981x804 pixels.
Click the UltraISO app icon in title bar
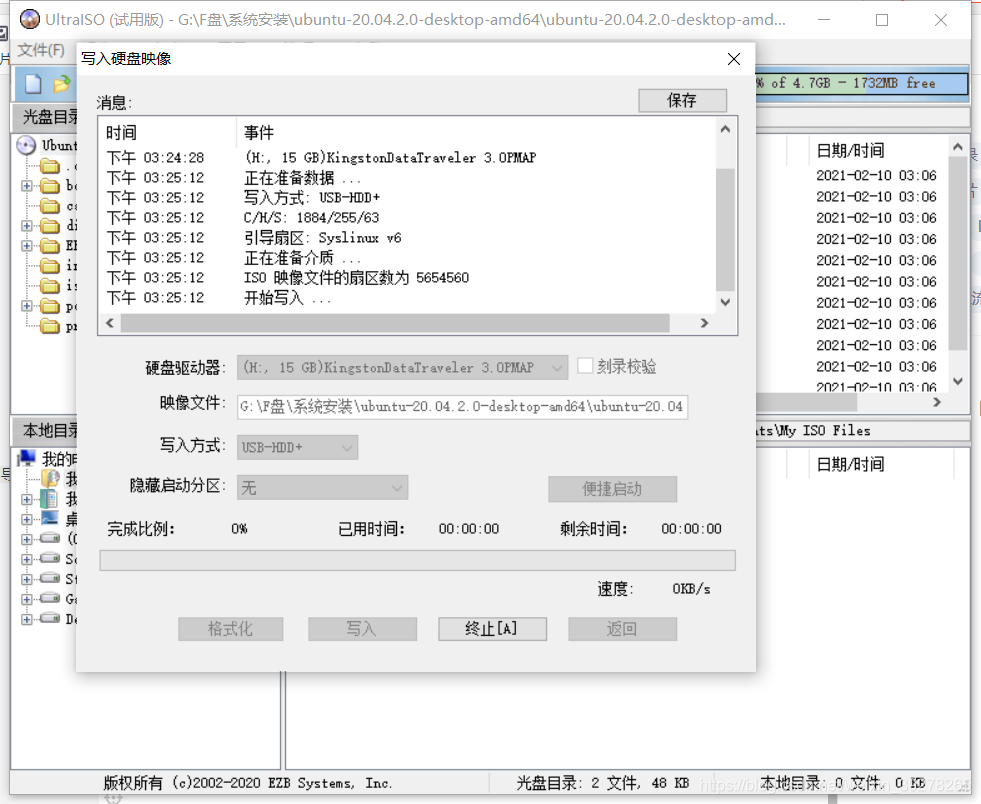29,19
